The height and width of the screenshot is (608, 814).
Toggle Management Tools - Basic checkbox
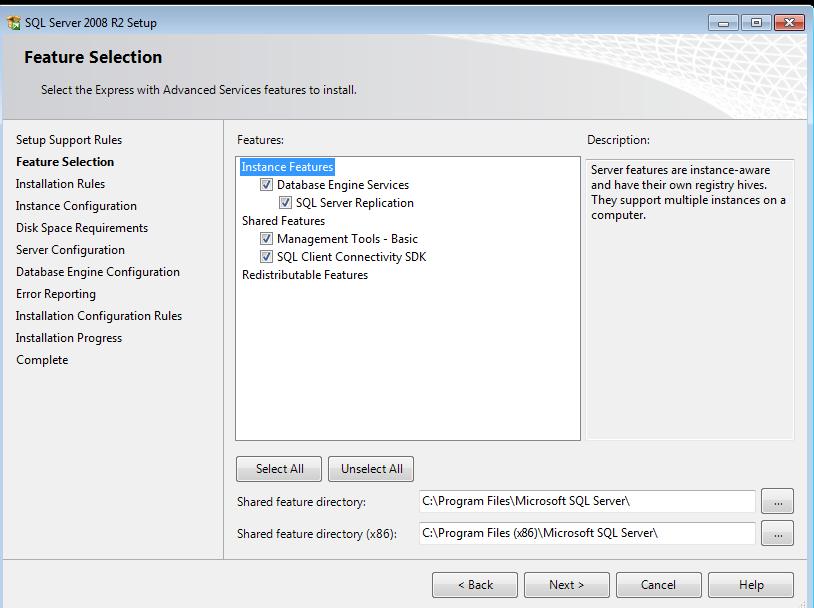[266, 239]
